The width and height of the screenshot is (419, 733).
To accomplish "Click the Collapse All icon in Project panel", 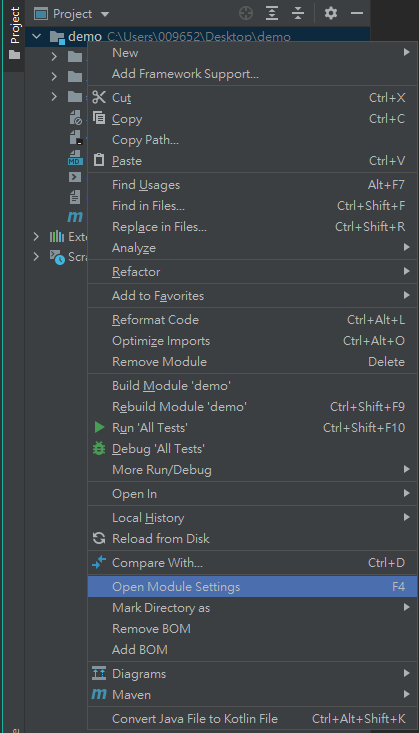I will pos(298,13).
